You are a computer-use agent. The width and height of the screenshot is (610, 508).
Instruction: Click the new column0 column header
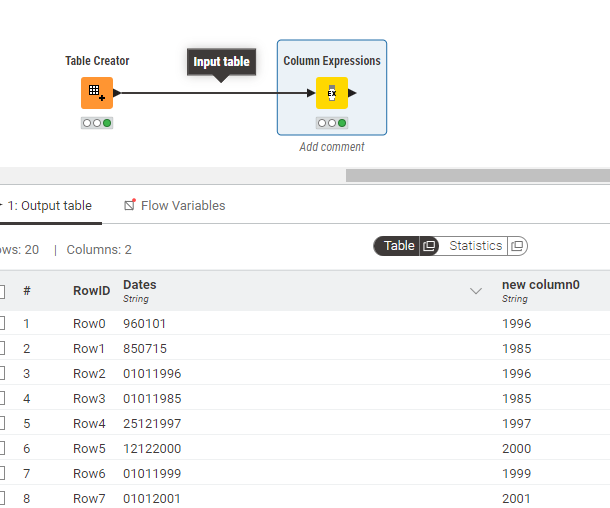pyautogui.click(x=540, y=290)
